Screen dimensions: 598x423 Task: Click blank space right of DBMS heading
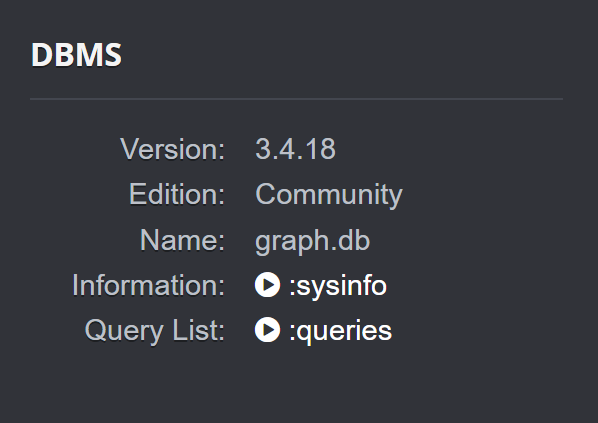[343, 55]
